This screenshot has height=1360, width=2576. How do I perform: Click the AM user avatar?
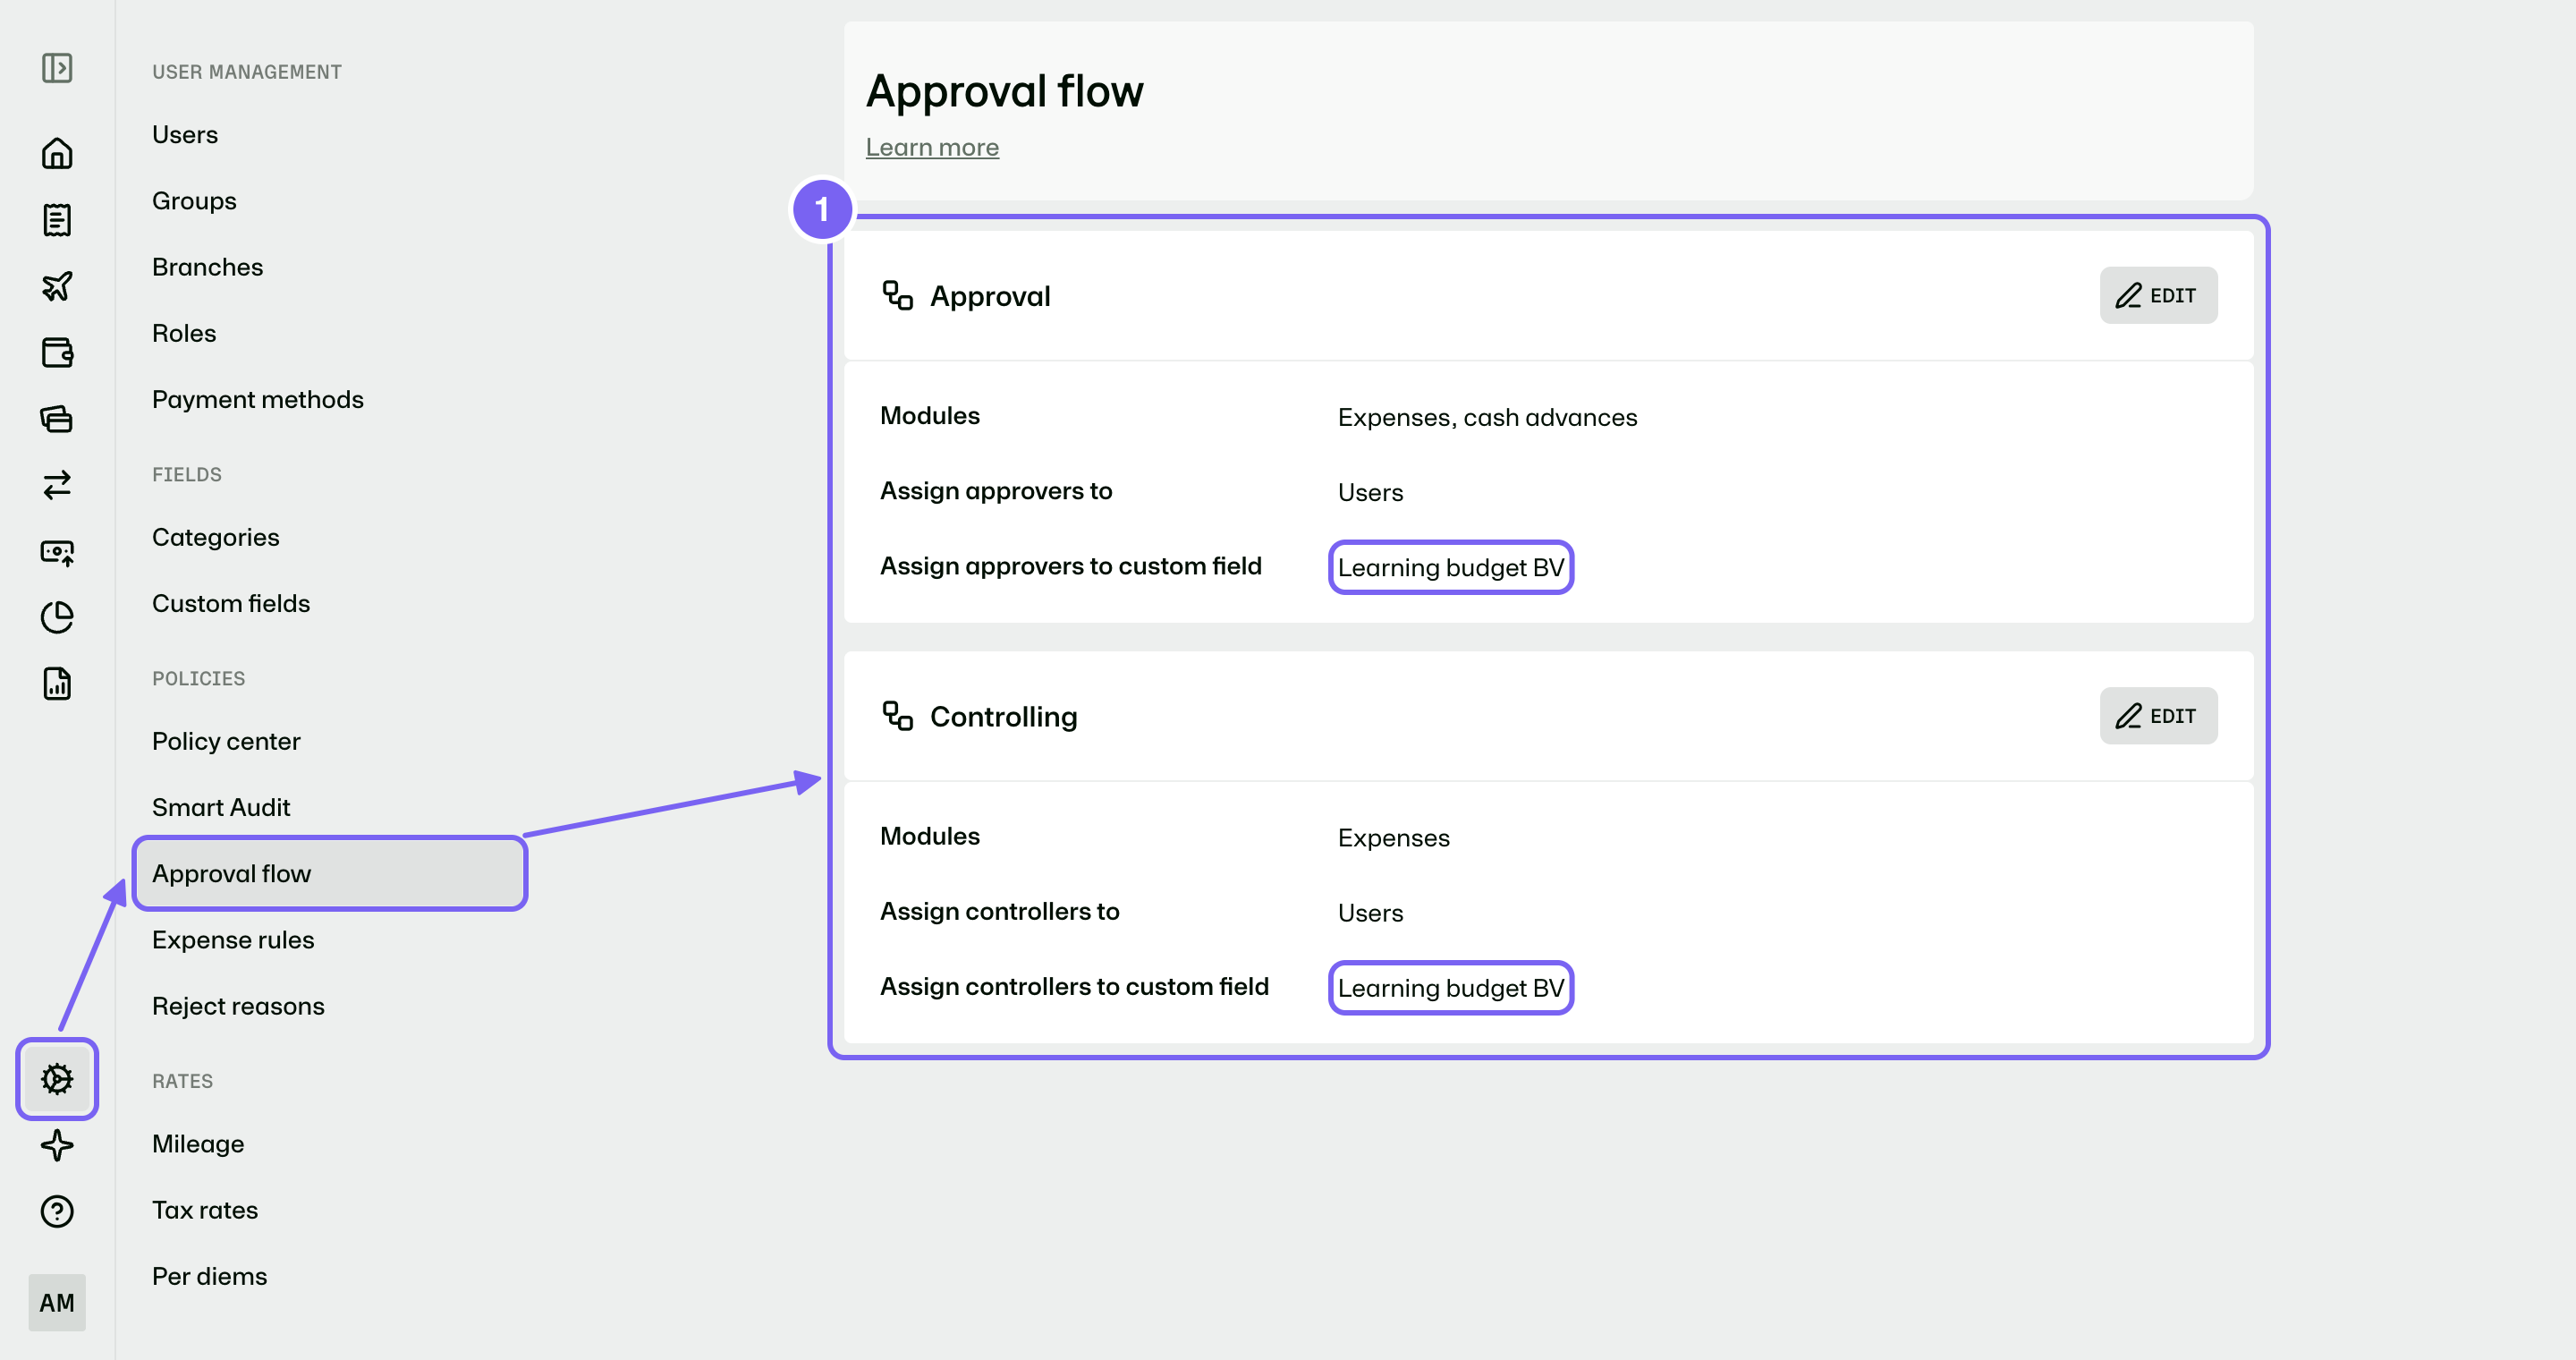[57, 1302]
